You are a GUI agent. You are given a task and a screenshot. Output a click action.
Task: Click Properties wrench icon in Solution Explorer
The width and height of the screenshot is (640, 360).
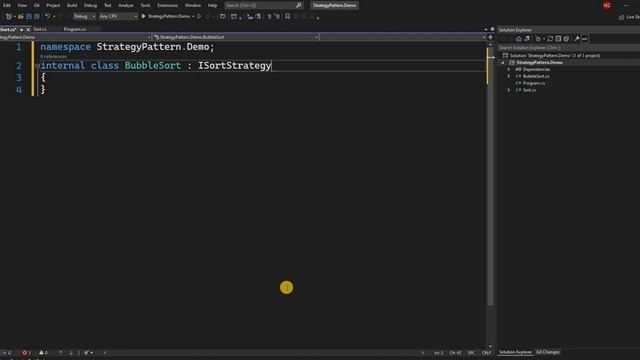pos(577,39)
